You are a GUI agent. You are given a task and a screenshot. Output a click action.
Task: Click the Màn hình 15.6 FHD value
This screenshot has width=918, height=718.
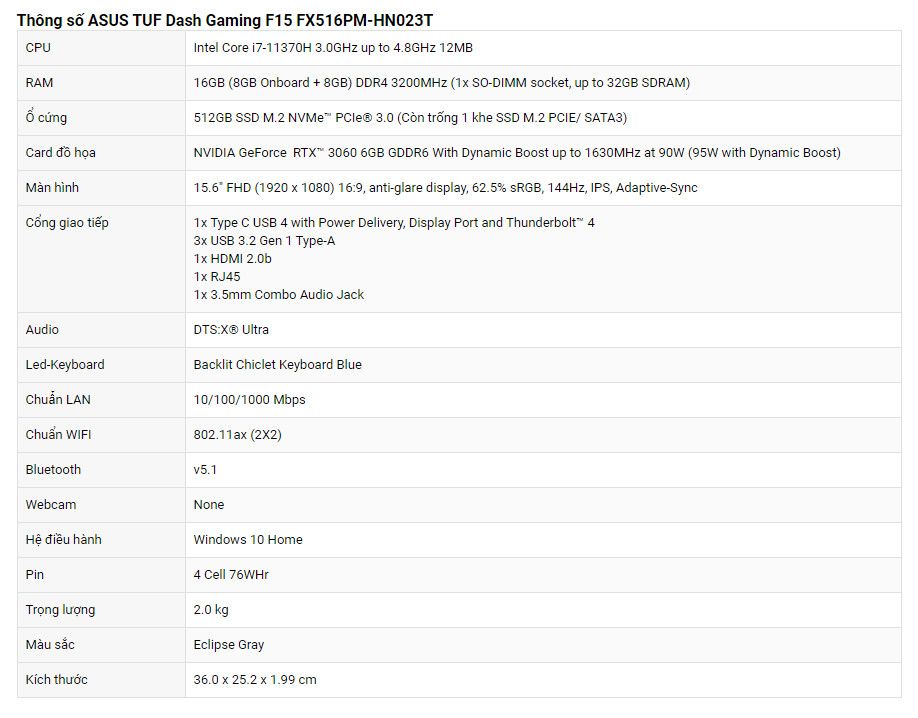coord(446,187)
